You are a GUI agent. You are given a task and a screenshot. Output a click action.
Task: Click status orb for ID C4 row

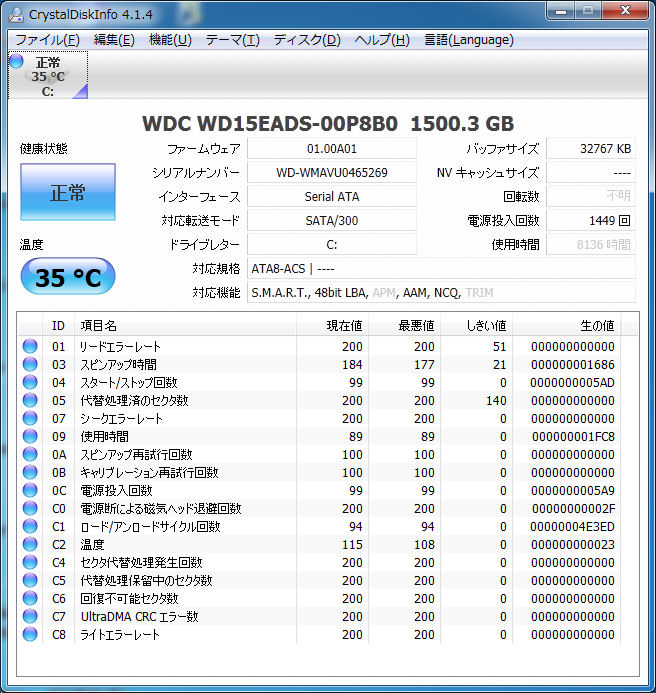(30, 562)
